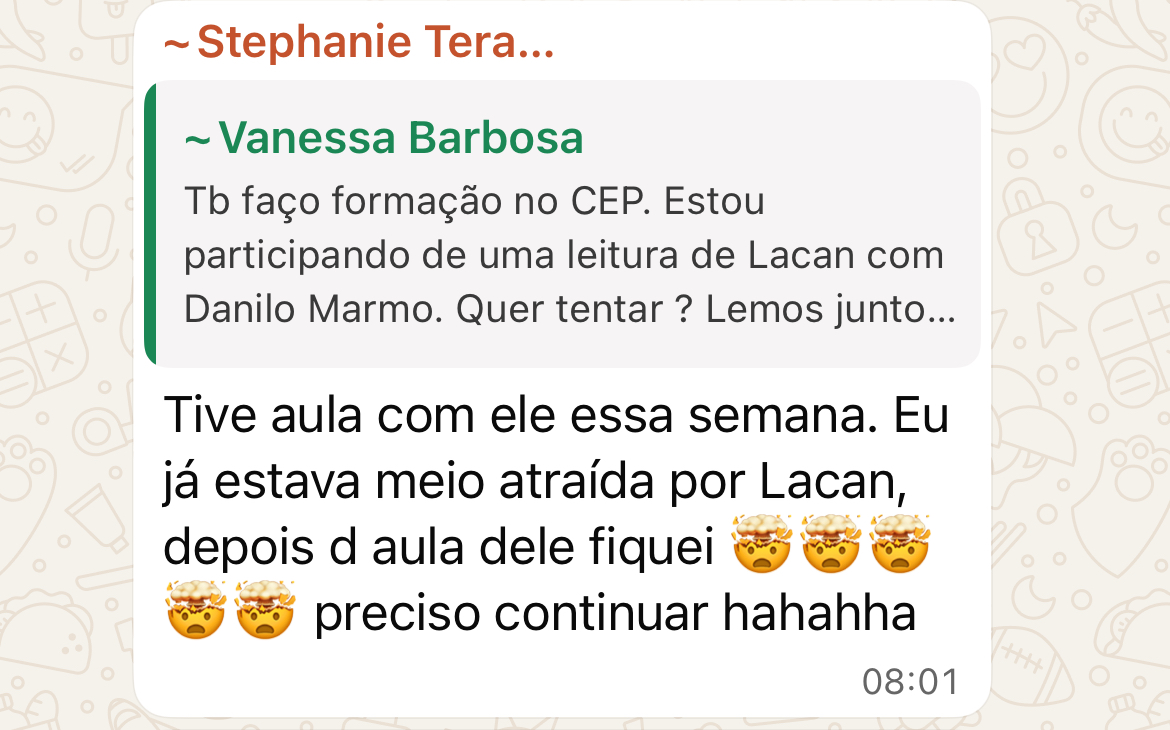Click 'atraída por Lacan' in the message body
The image size is (1170, 730).
pyautogui.click(x=702, y=481)
